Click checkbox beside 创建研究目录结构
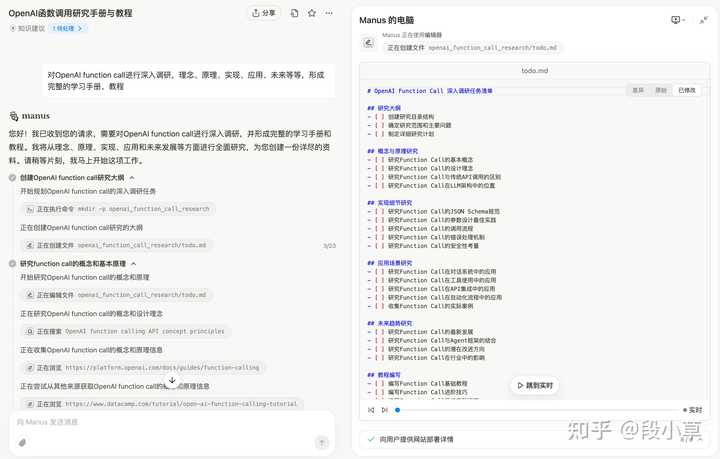 click(379, 117)
